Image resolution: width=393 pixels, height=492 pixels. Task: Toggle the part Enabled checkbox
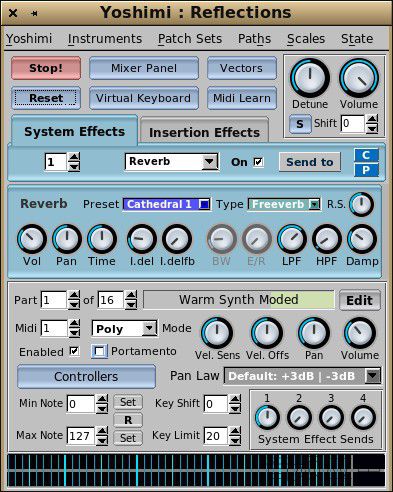tap(74, 351)
